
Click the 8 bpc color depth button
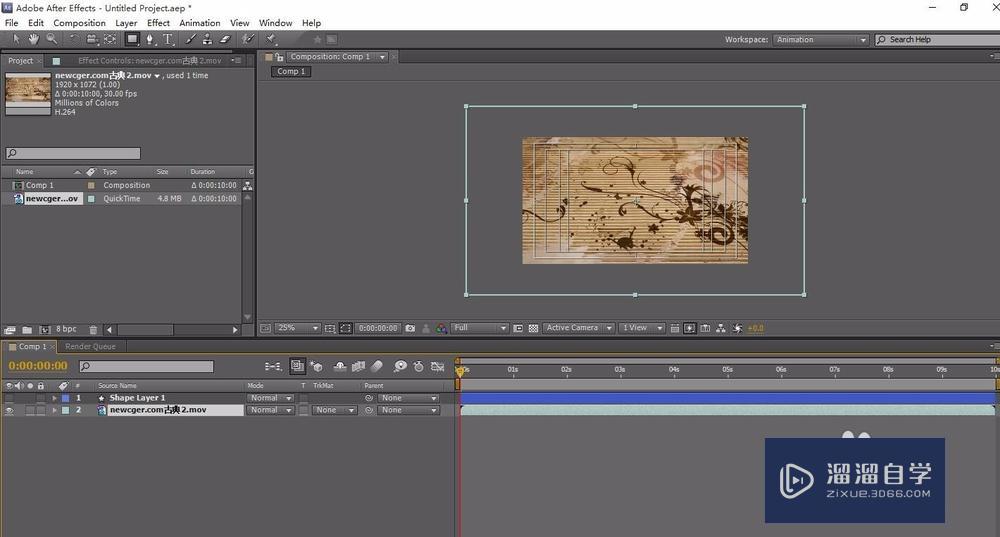[x=66, y=329]
